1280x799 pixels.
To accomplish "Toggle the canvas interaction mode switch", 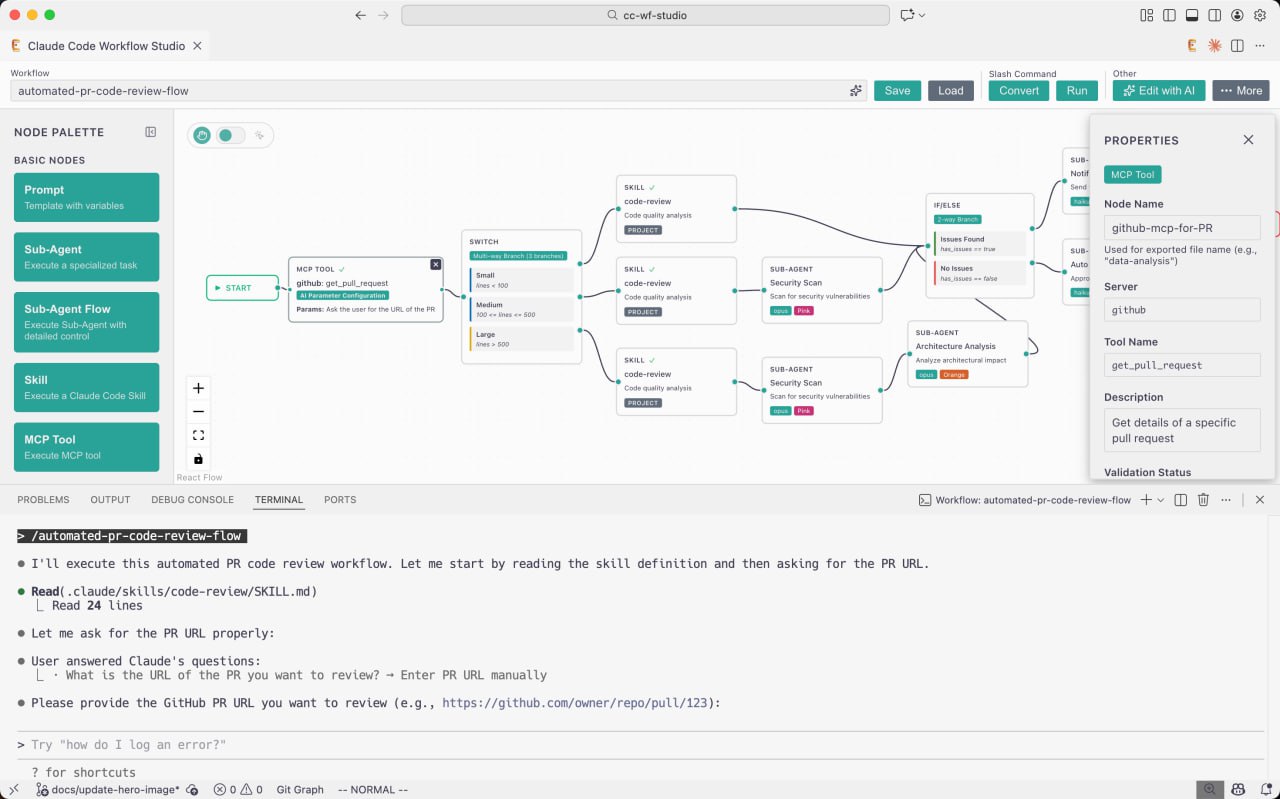I will tap(231, 135).
